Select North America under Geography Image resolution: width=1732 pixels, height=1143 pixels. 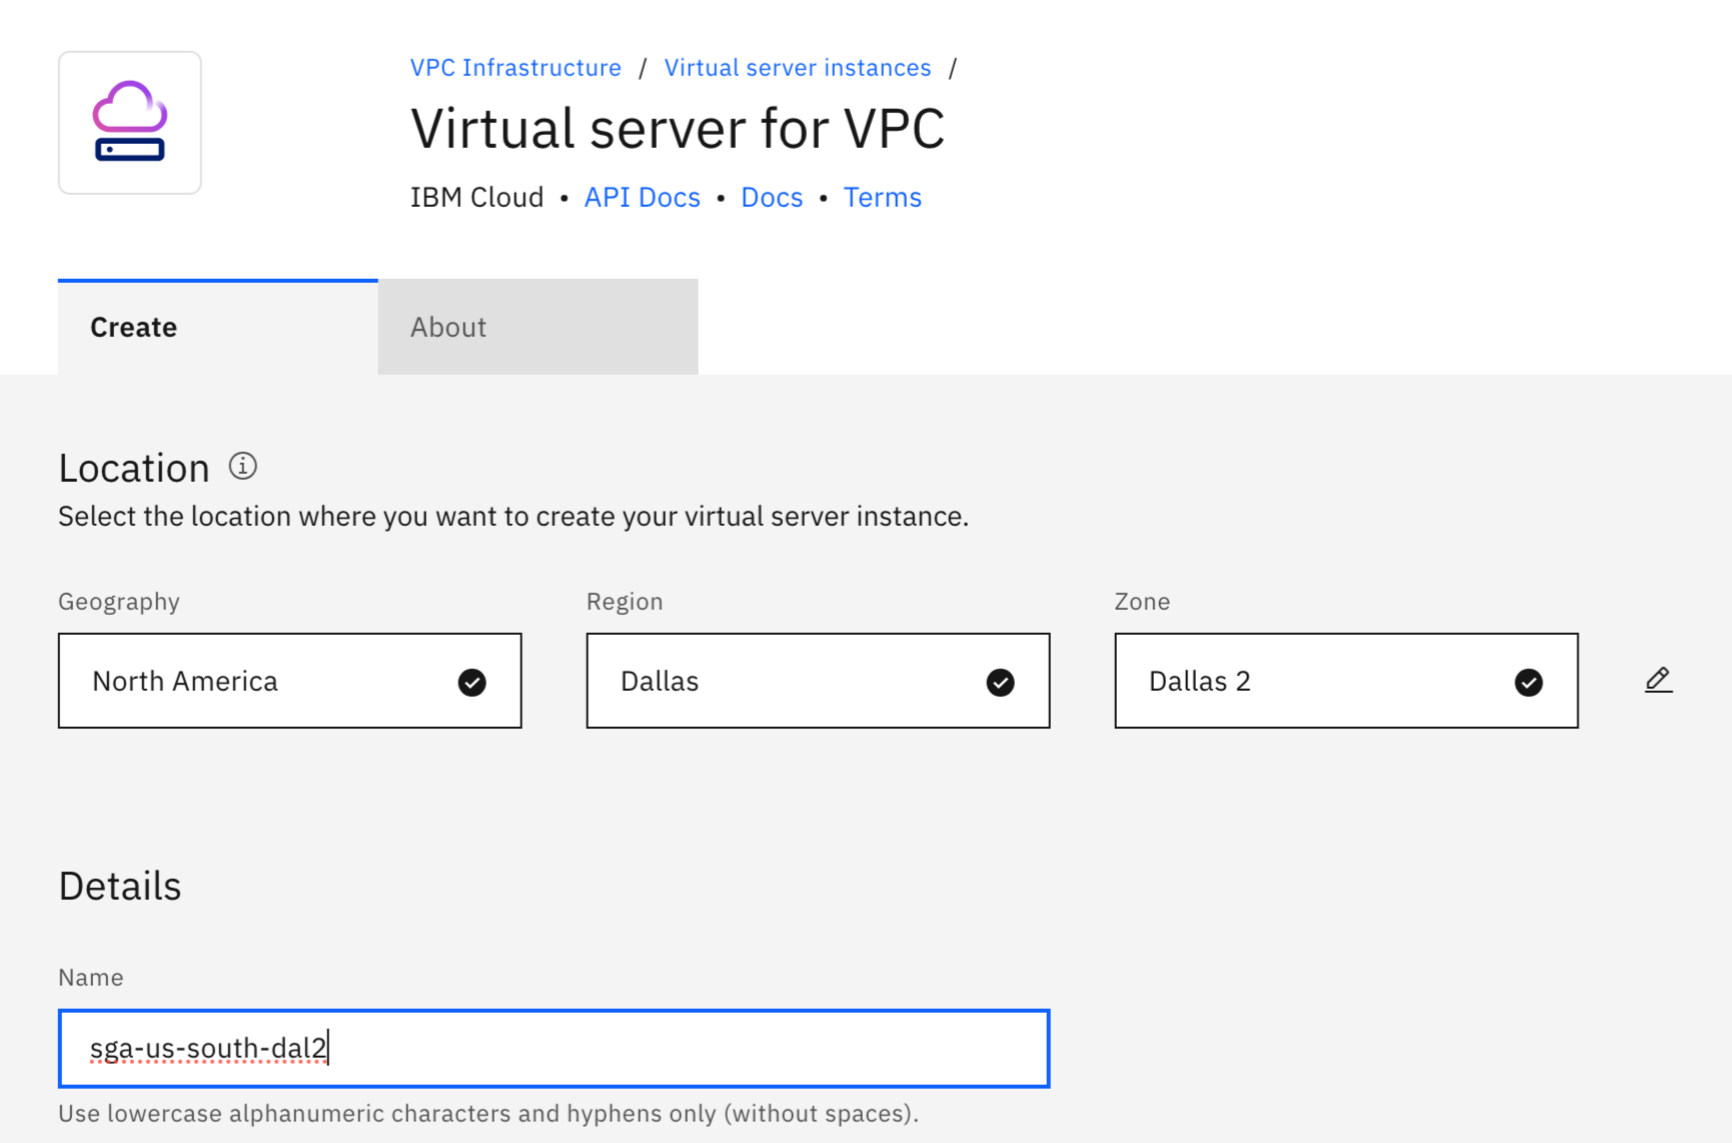pyautogui.click(x=185, y=681)
